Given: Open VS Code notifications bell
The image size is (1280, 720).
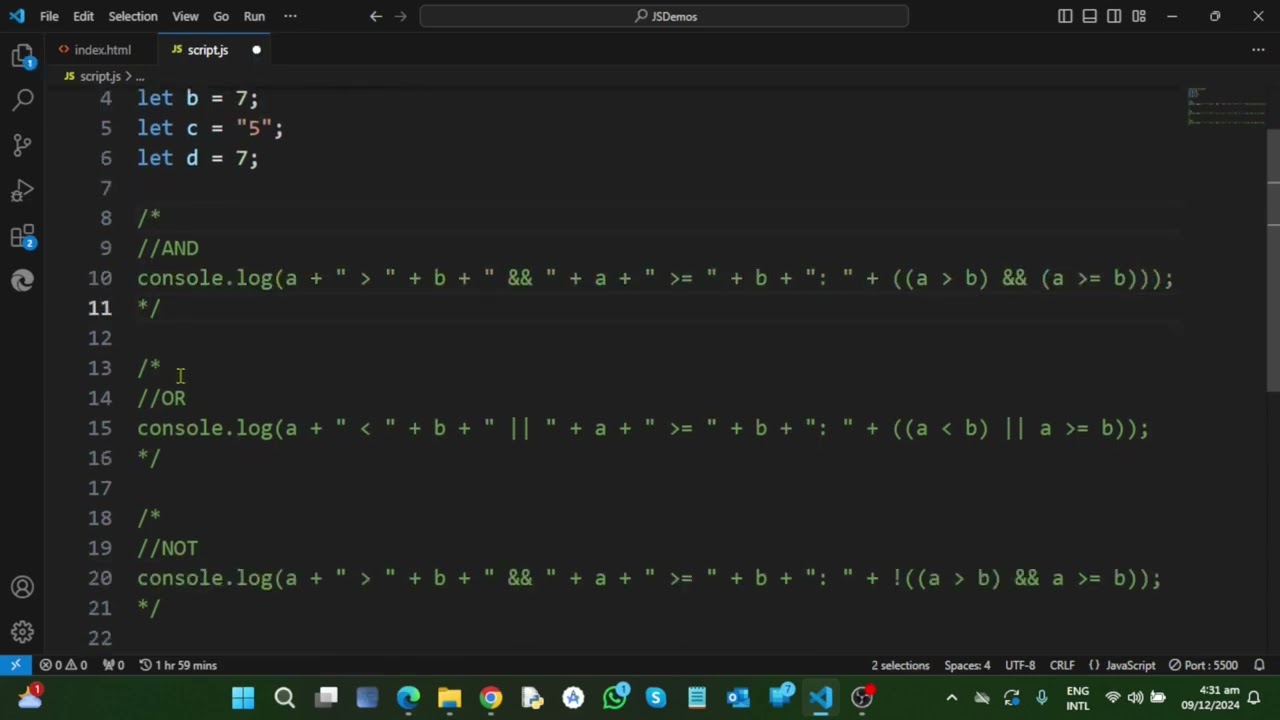Looking at the screenshot, I should pyautogui.click(x=1259, y=665).
